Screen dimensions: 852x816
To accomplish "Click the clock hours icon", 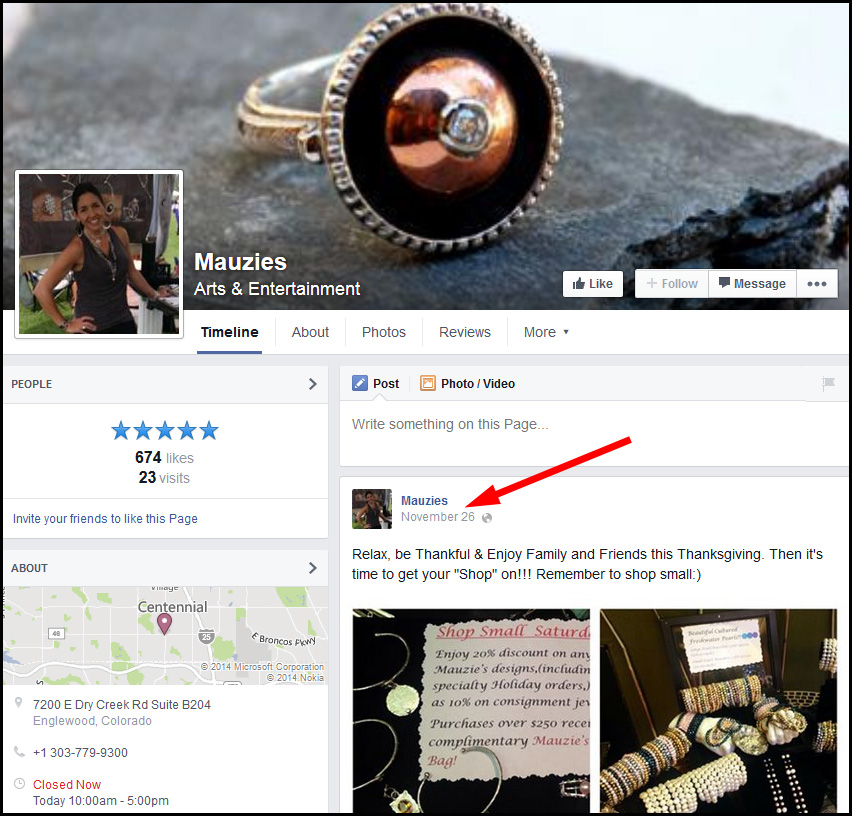I will [19, 784].
